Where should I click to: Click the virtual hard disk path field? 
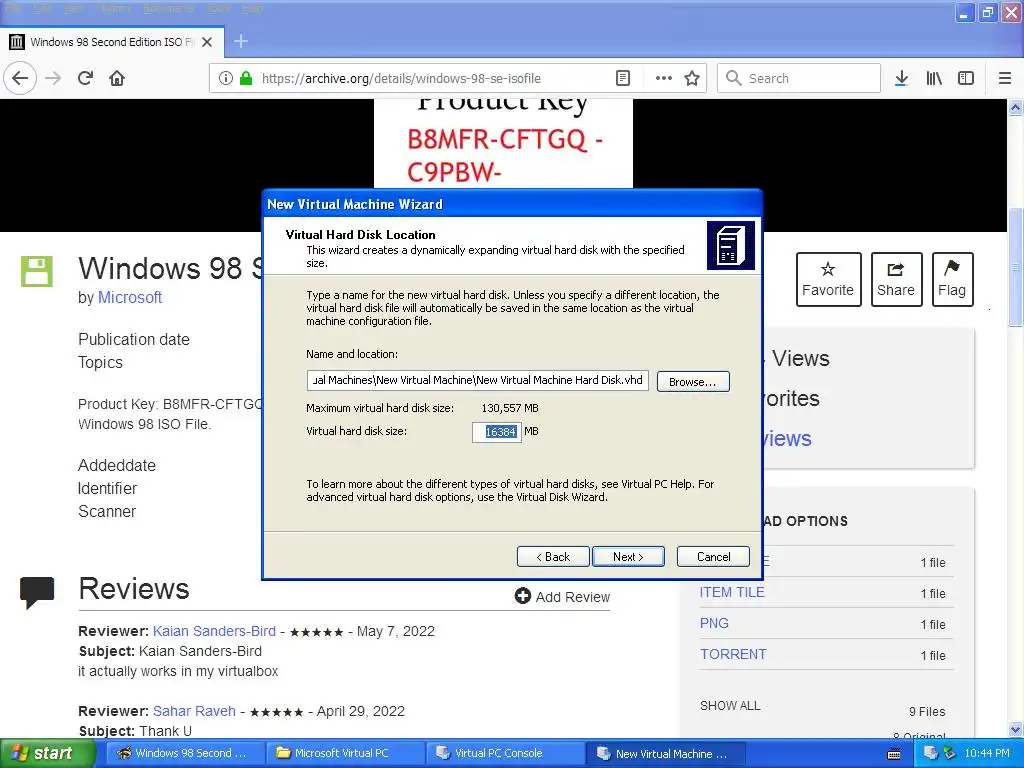coord(477,380)
